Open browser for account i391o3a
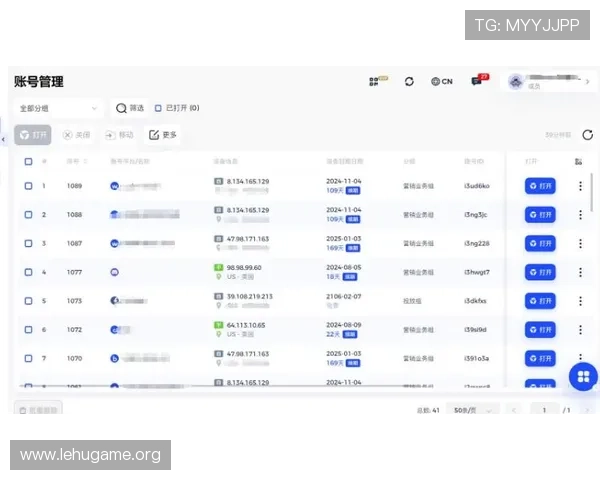Screen dimensions: 600x480 [x=540, y=358]
